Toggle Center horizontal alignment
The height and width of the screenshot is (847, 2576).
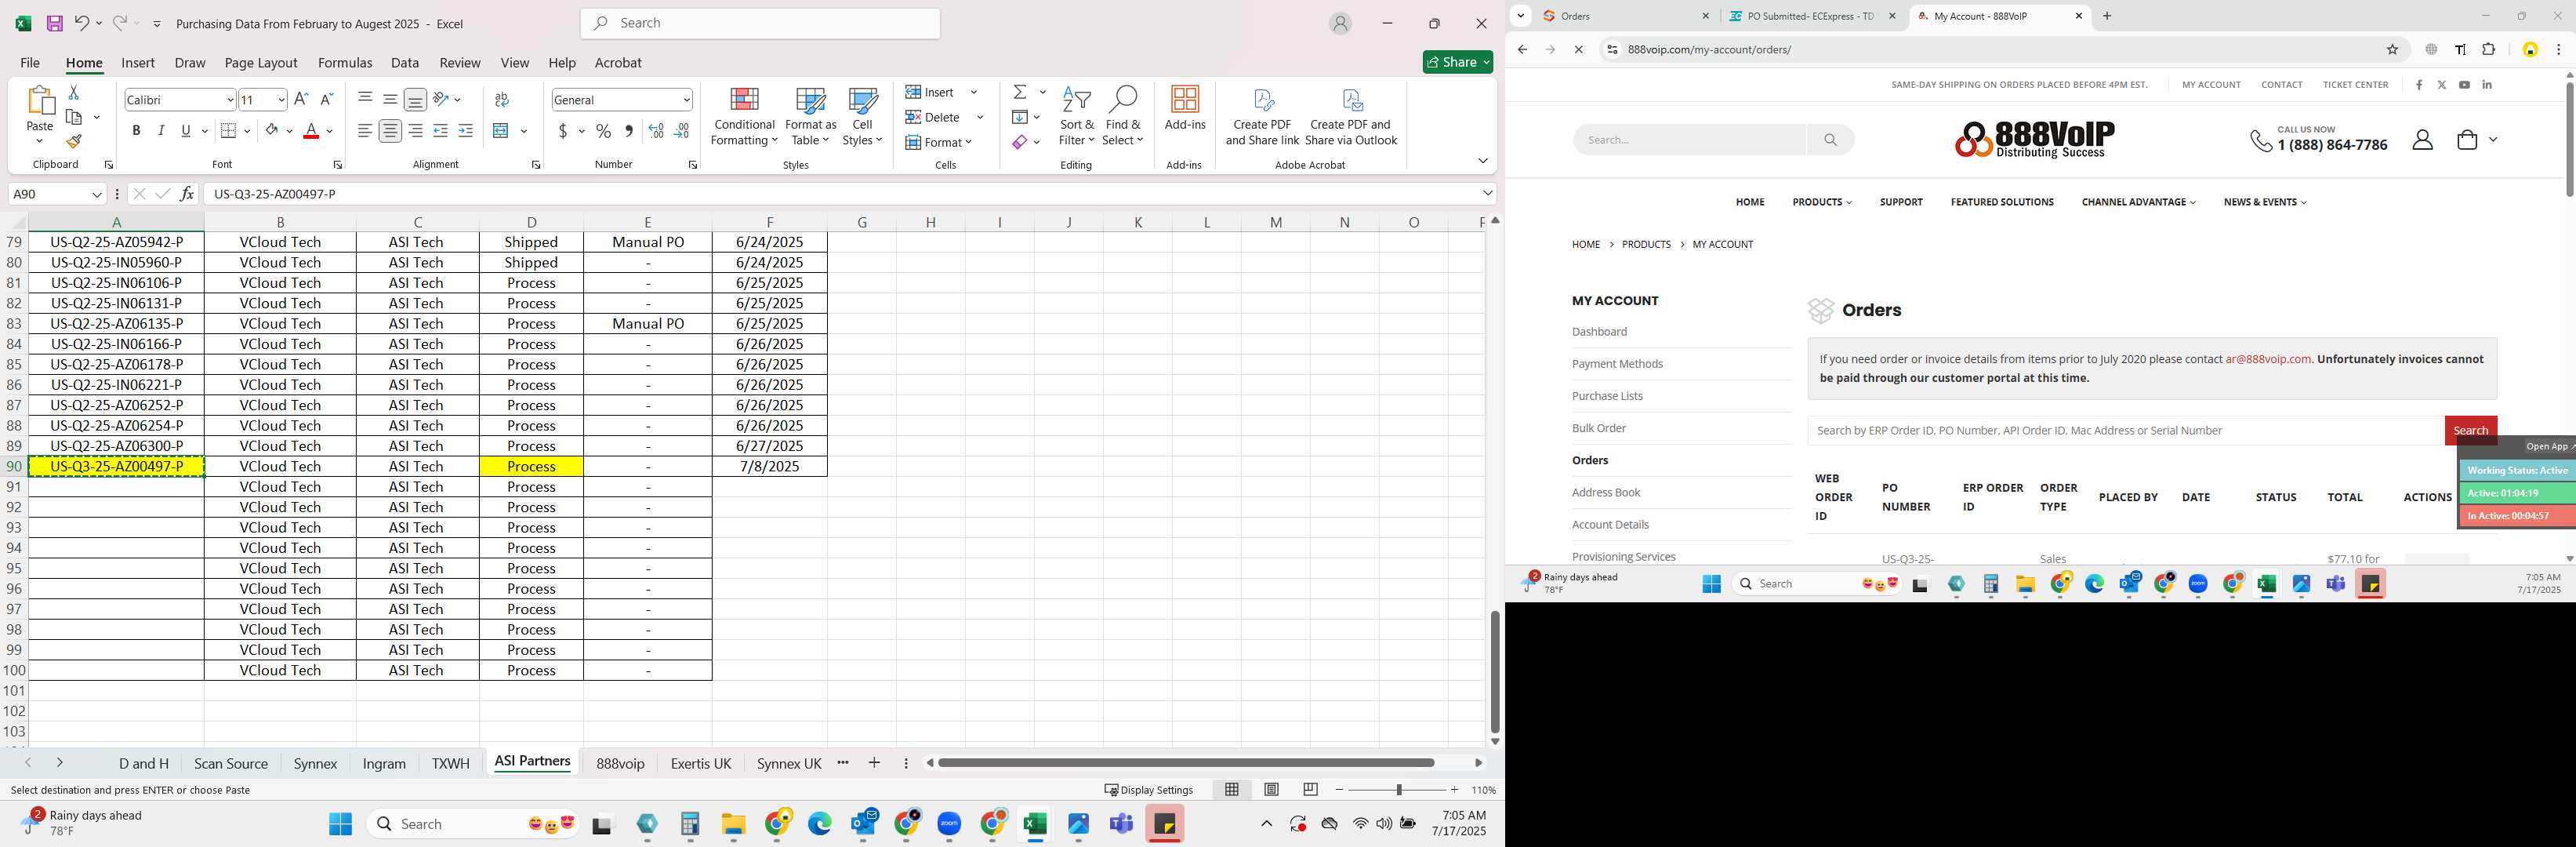point(390,131)
